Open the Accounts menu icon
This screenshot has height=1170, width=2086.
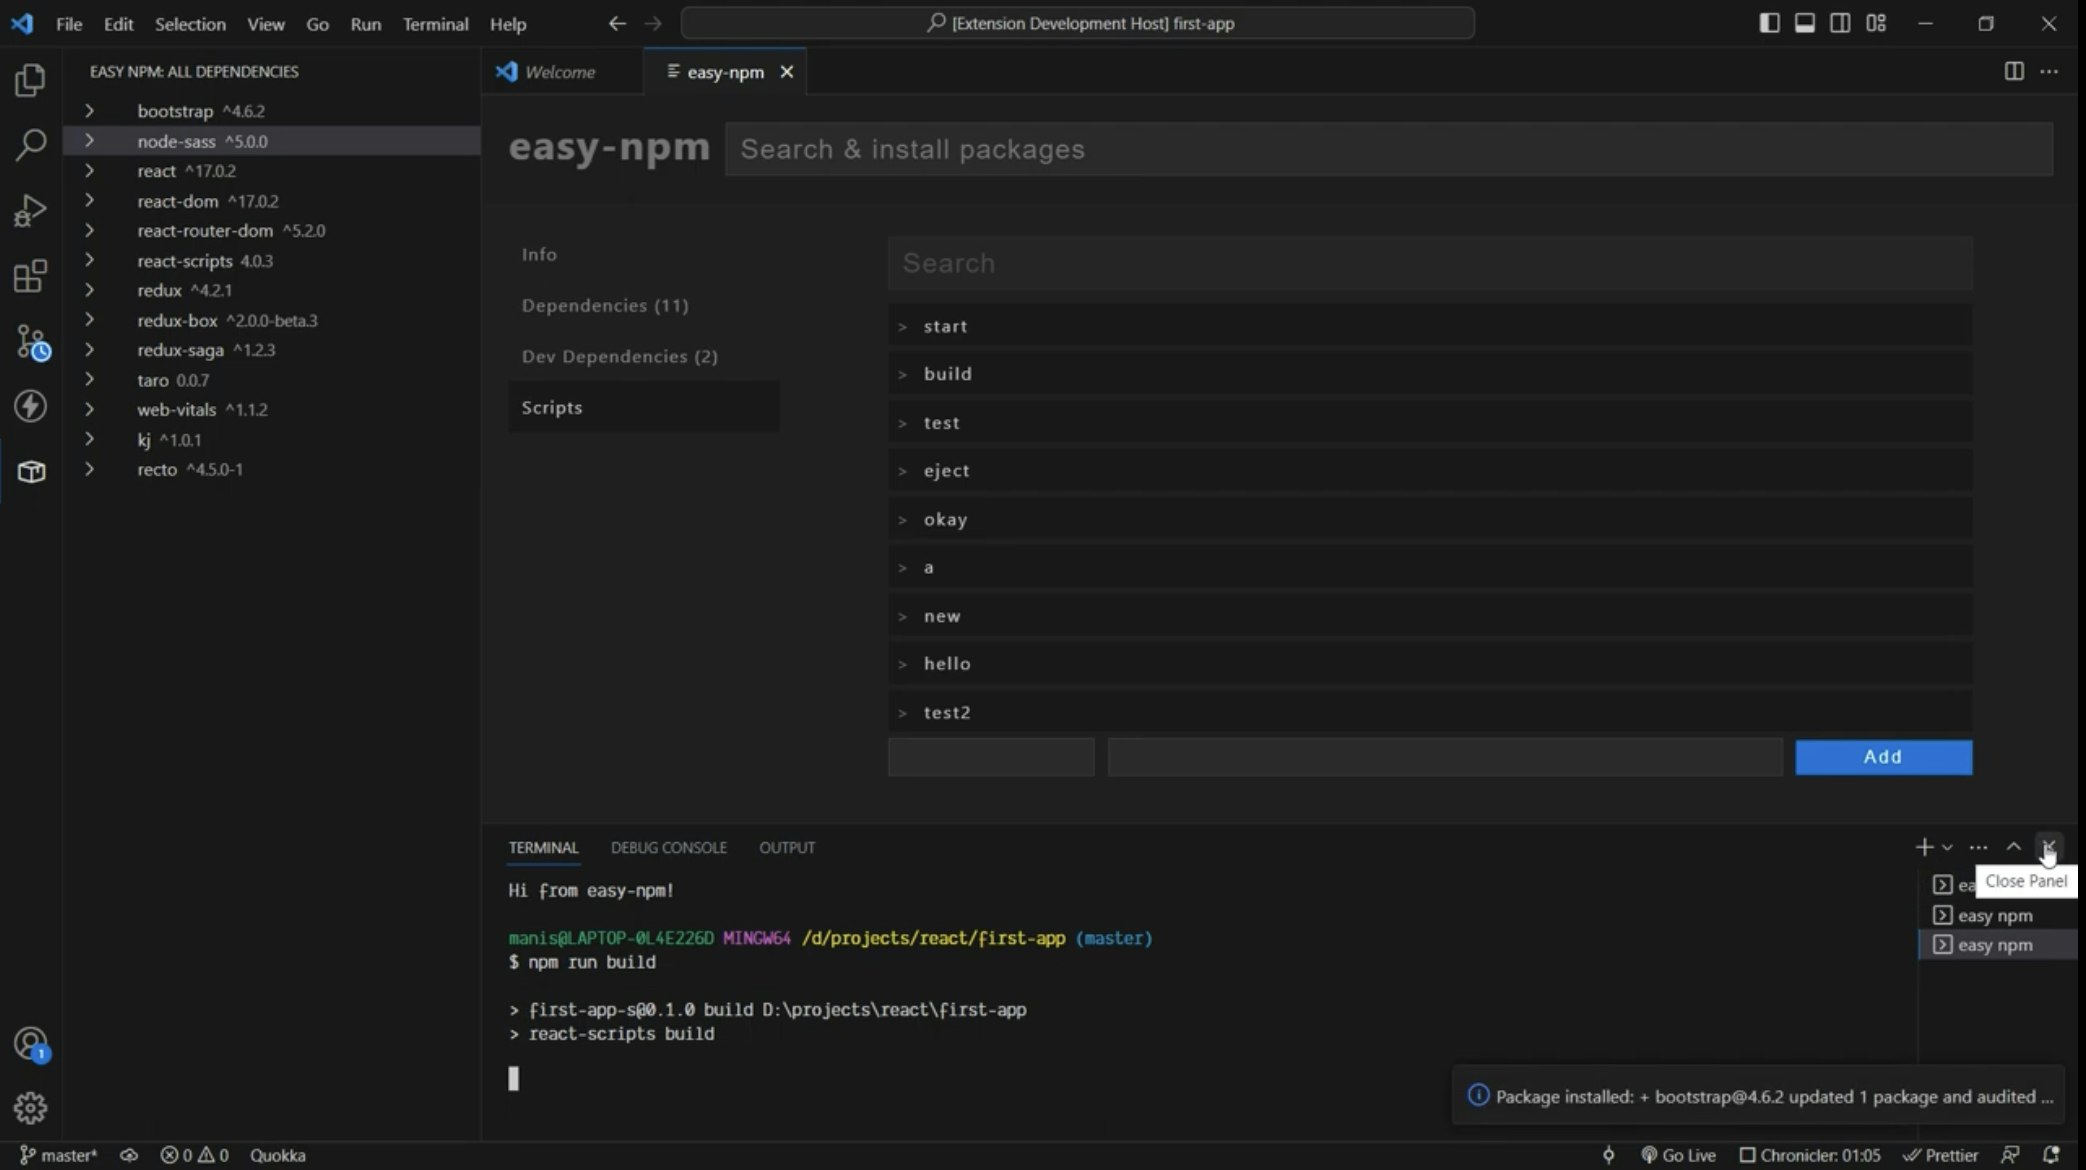click(x=31, y=1044)
